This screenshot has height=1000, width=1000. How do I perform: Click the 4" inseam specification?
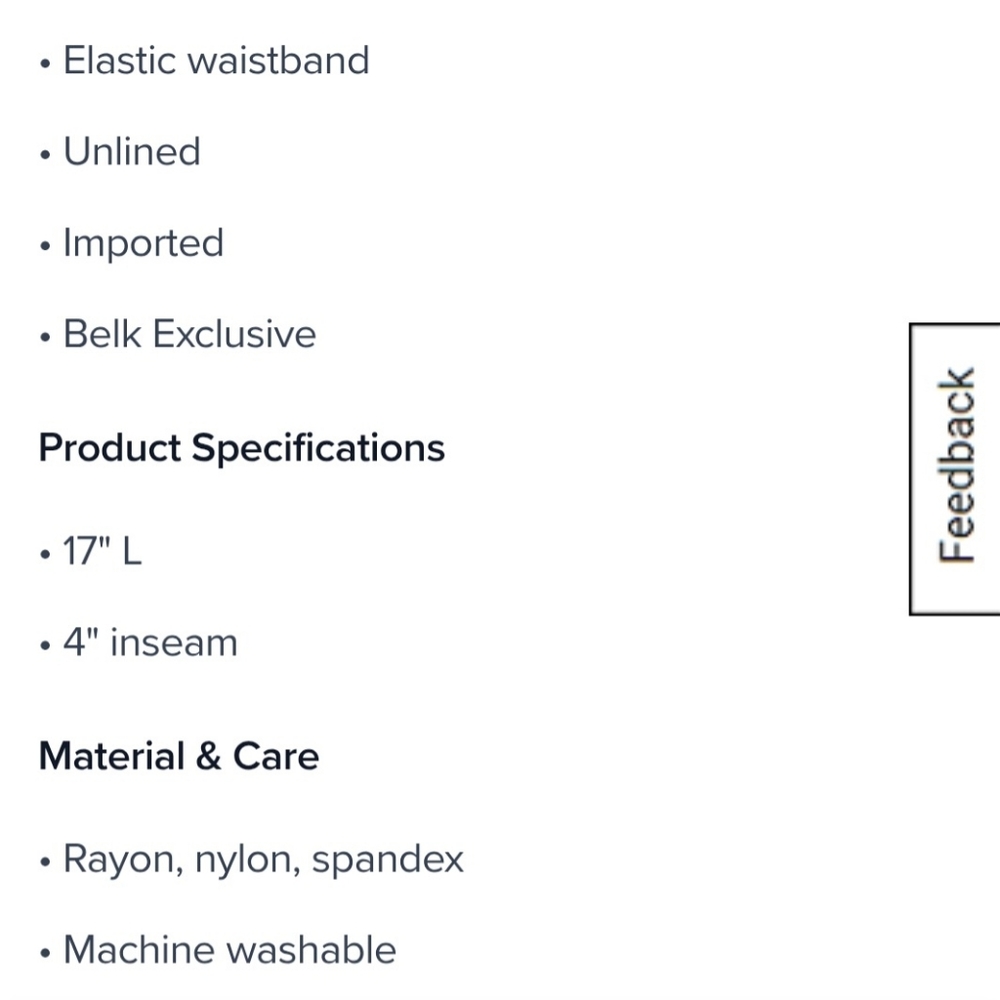click(151, 642)
